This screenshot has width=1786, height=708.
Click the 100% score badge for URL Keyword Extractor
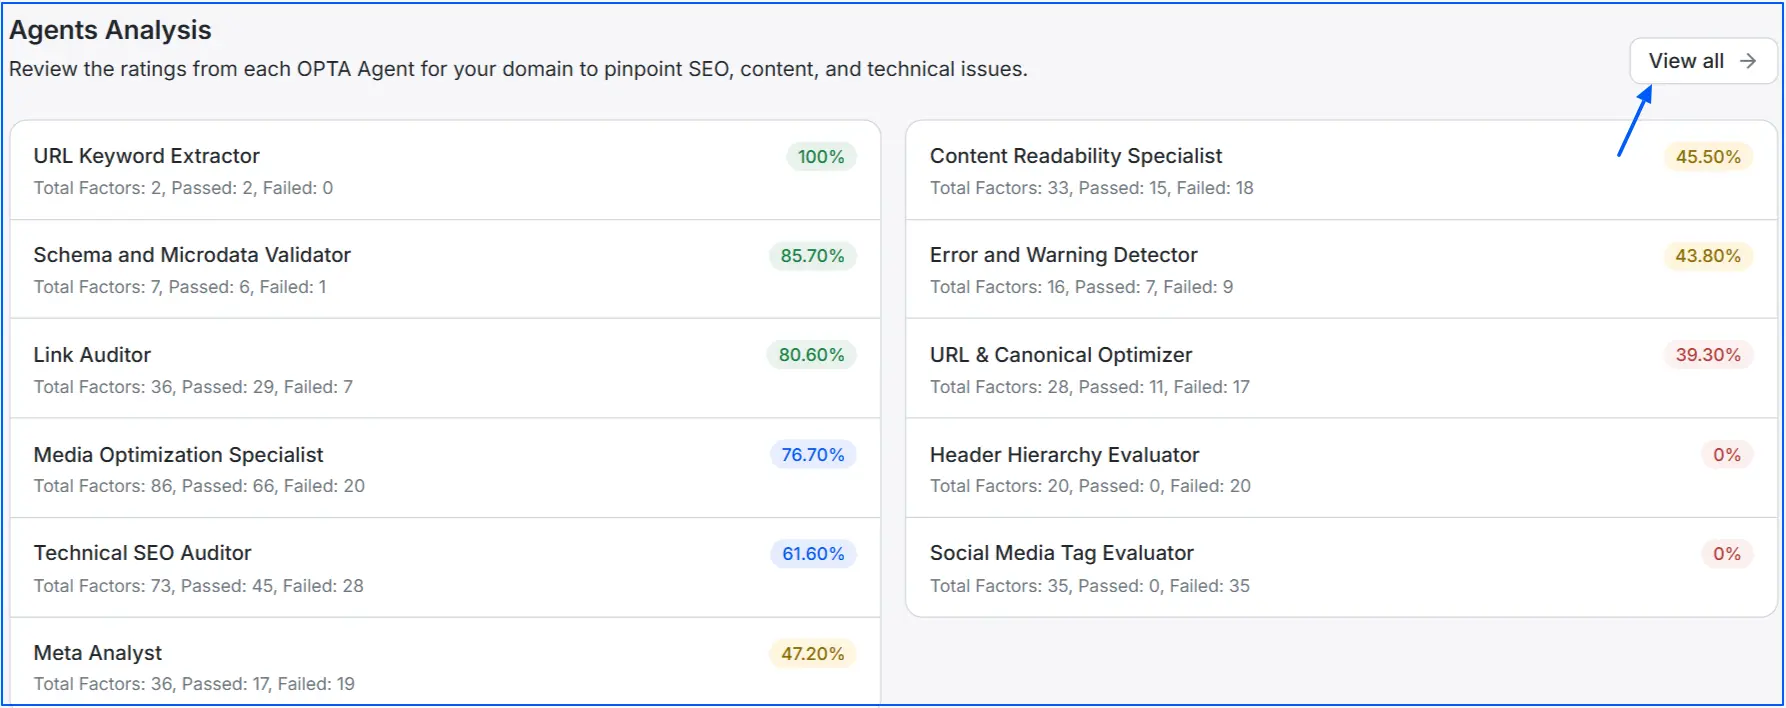(x=820, y=157)
